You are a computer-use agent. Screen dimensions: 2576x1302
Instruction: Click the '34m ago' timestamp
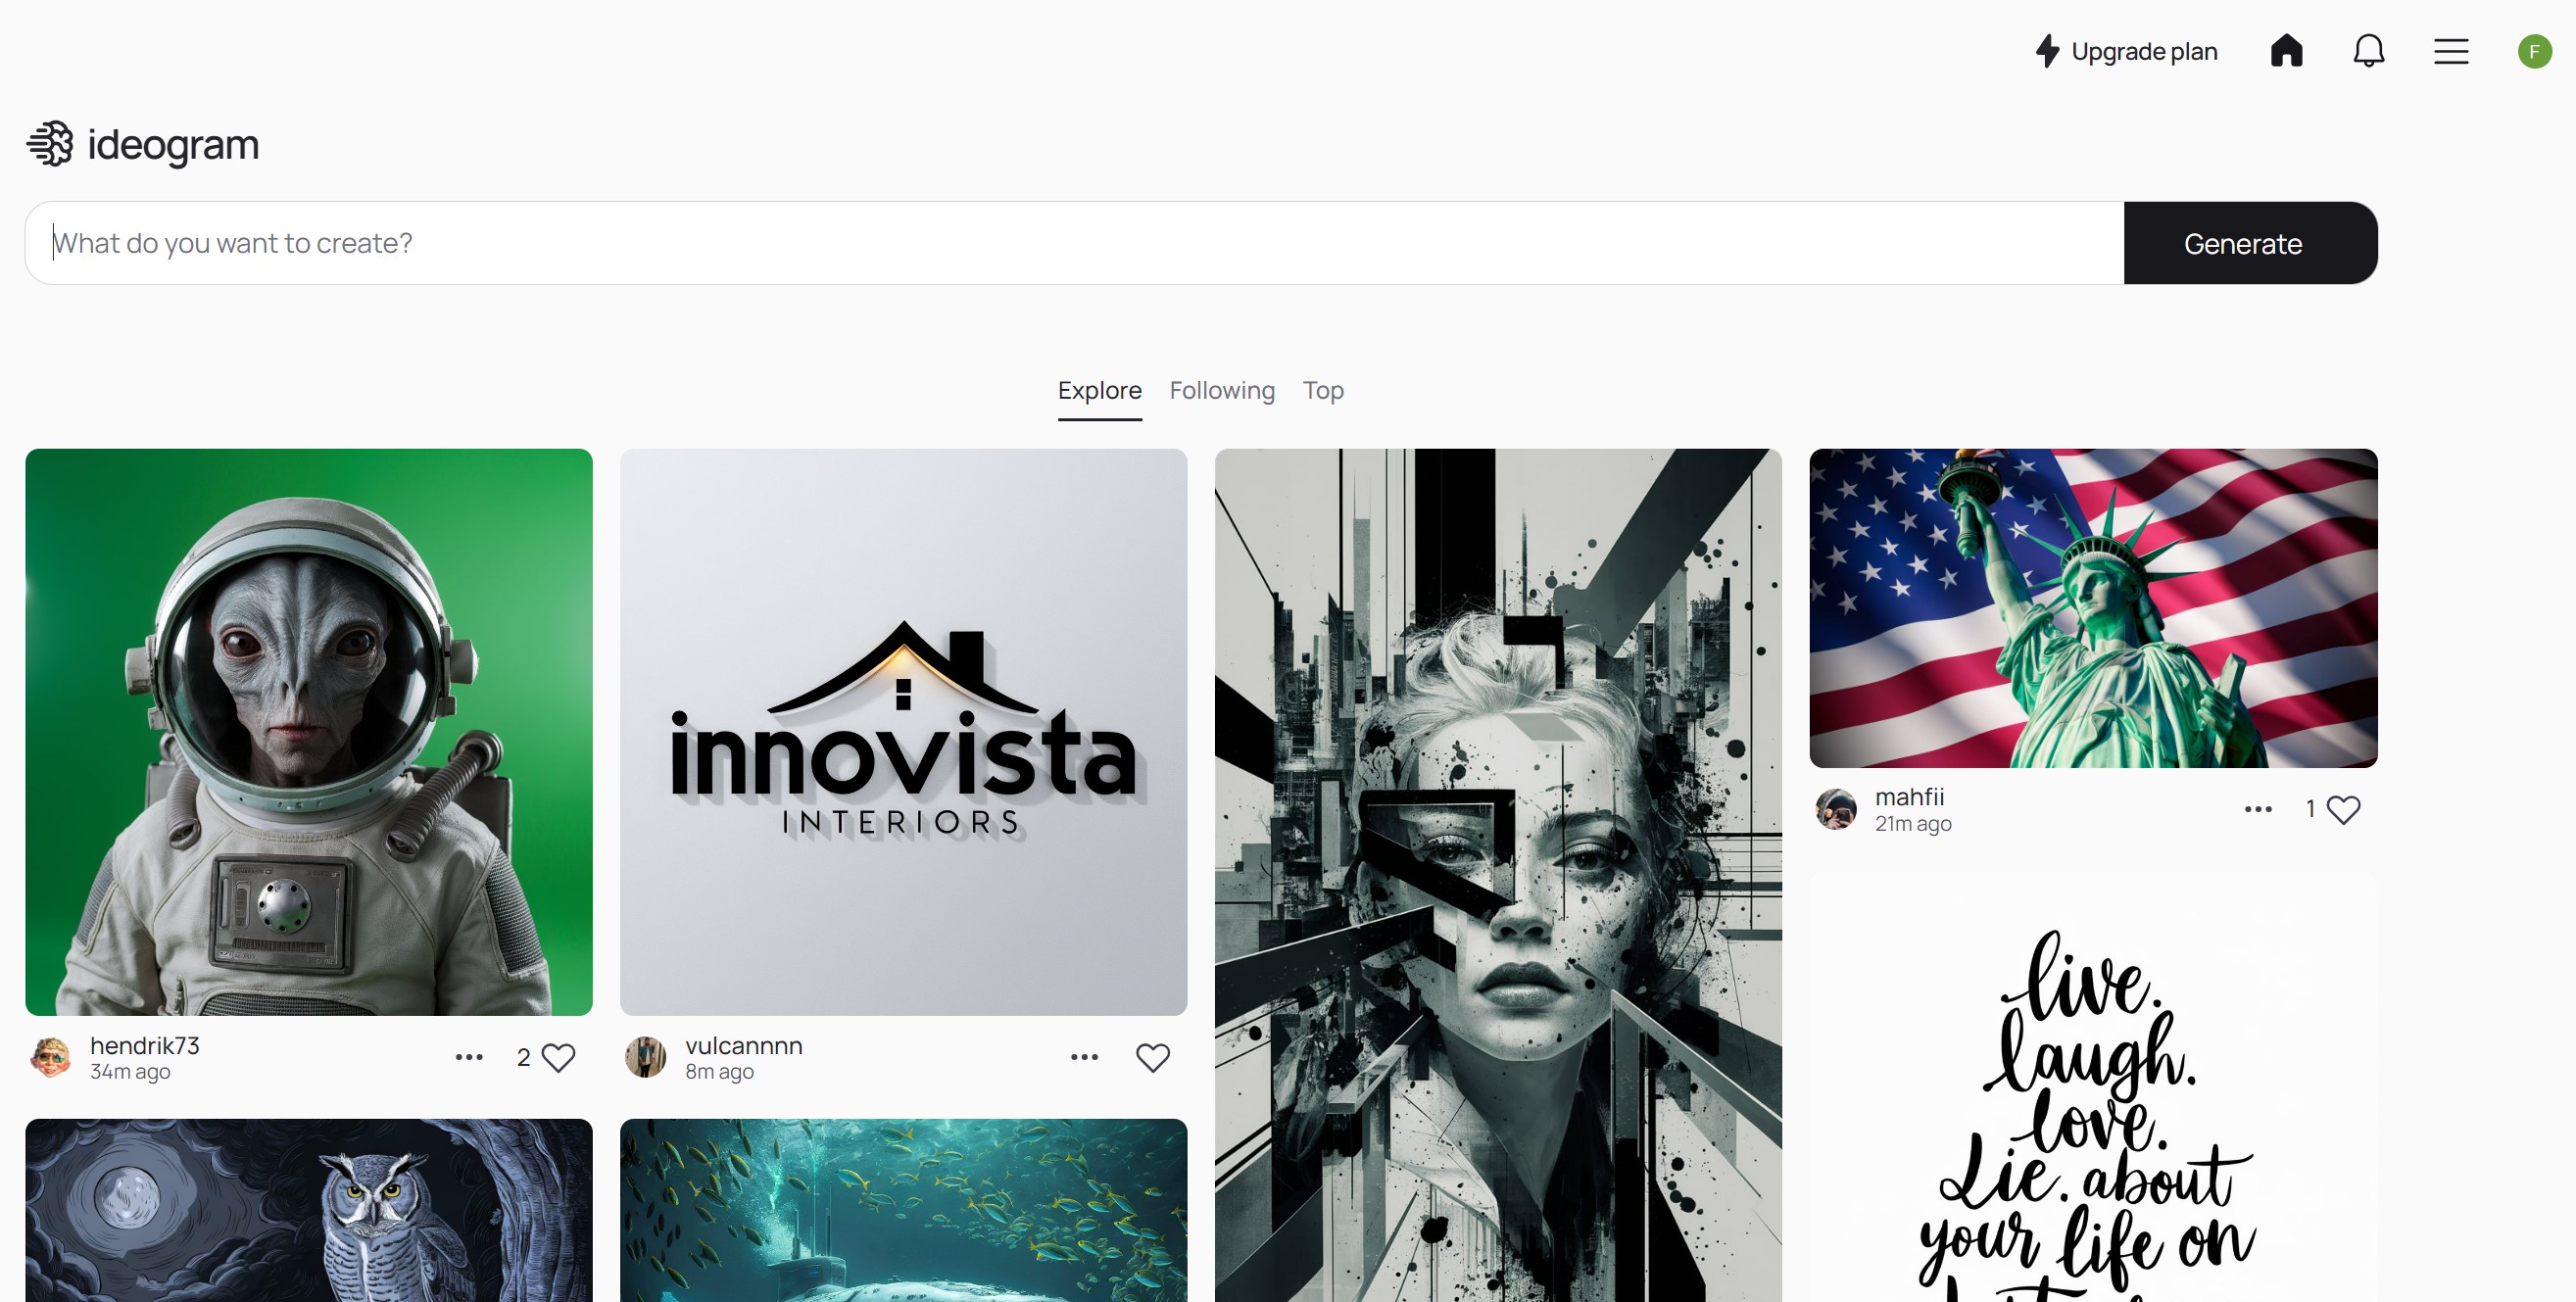pyautogui.click(x=130, y=1071)
